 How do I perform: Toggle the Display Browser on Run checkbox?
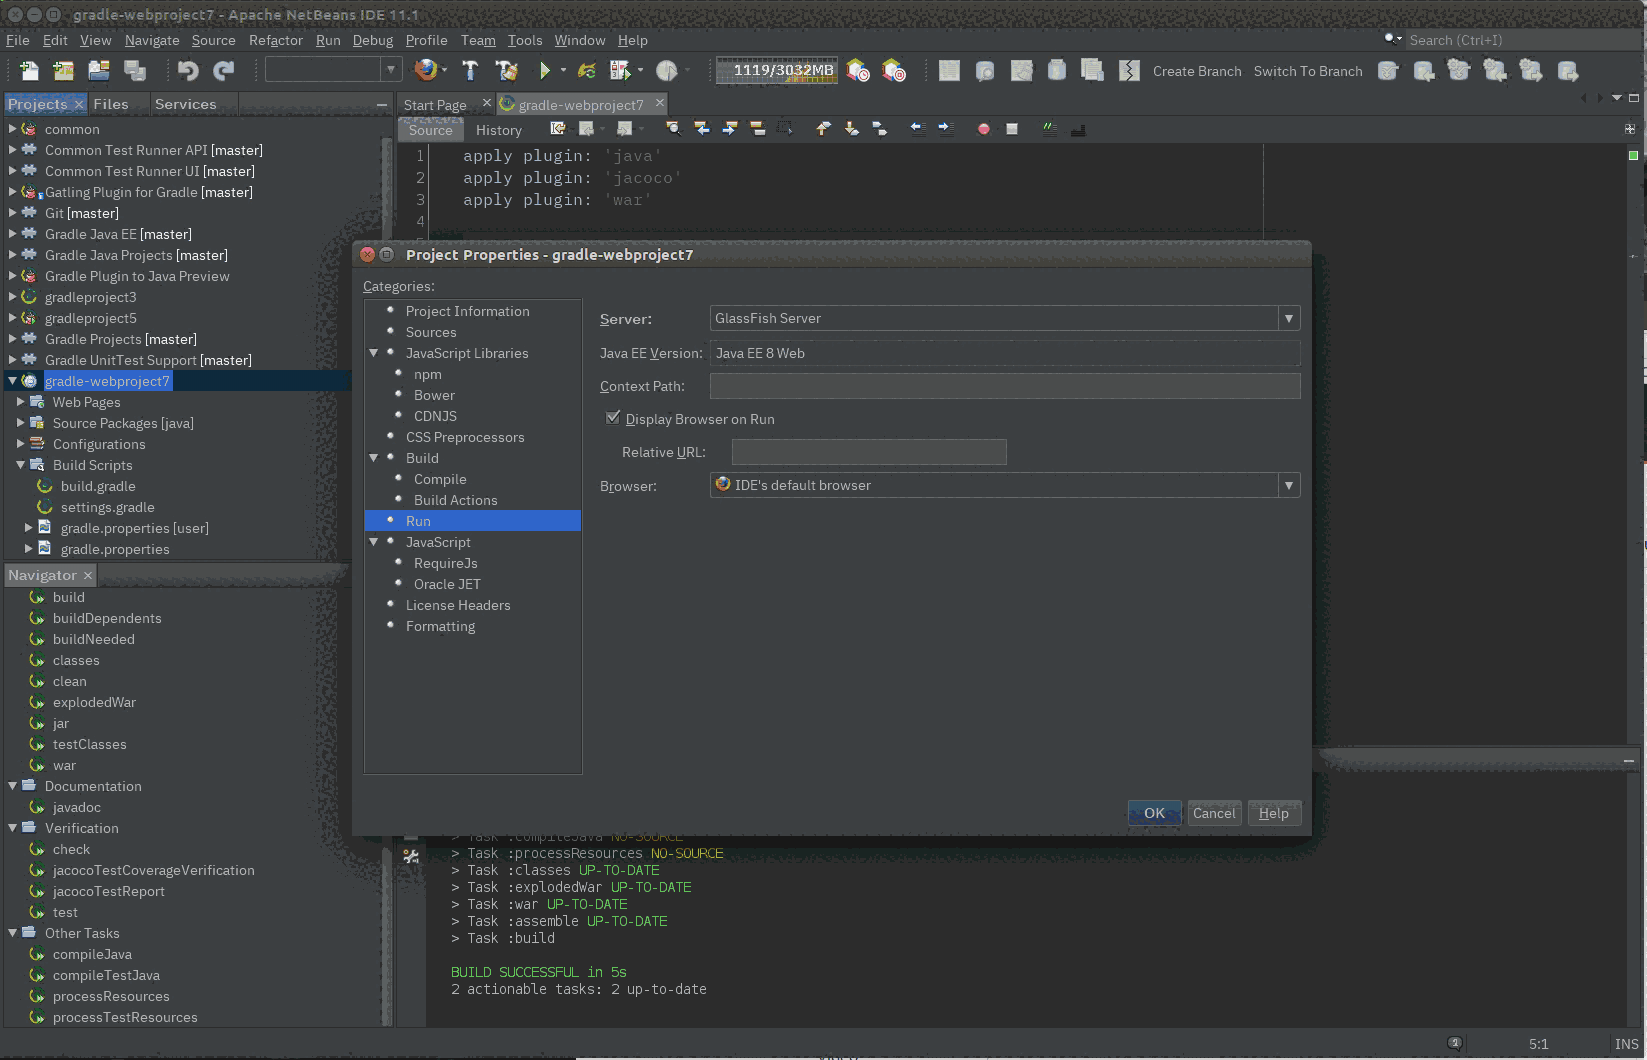click(x=613, y=418)
